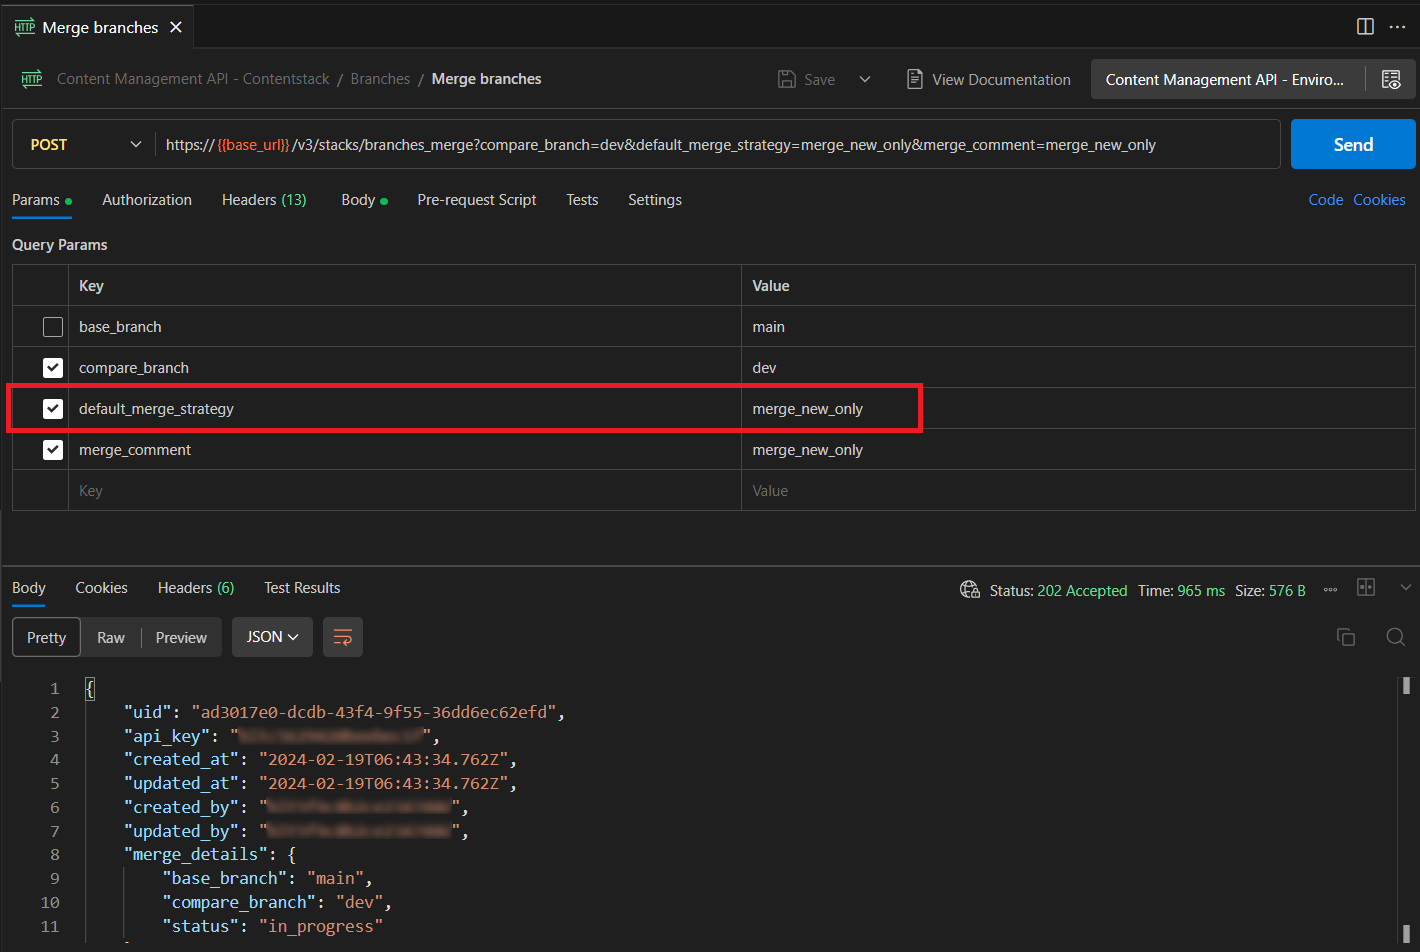Screen dimensions: 1420x952
Task: Click the empty Value input row
Action: 1078,491
